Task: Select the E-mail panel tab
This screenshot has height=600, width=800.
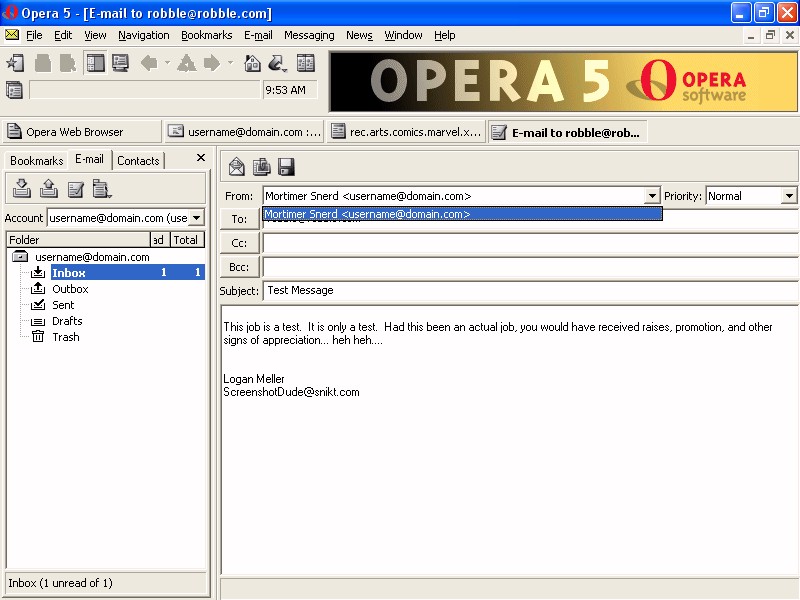Action: pos(89,160)
